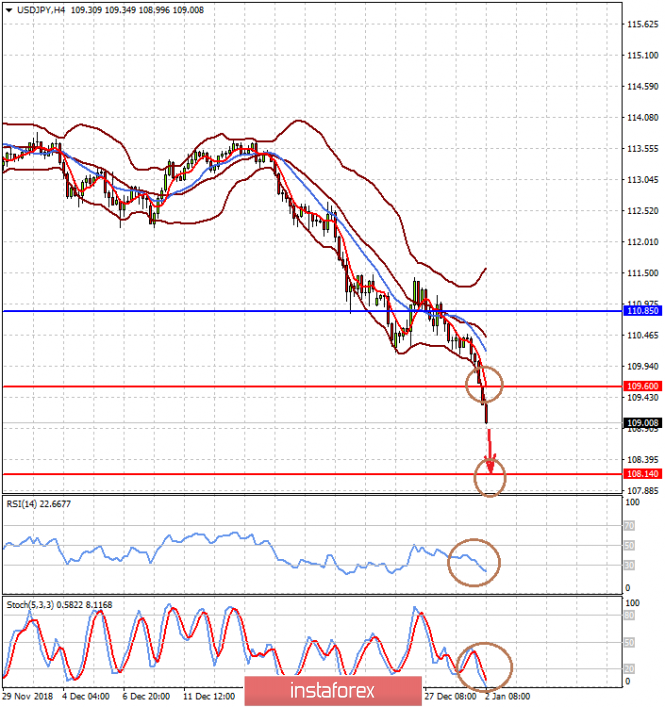This screenshot has height=707, width=665.
Task: Click the black current price 109.008 label
Action: pos(641,423)
